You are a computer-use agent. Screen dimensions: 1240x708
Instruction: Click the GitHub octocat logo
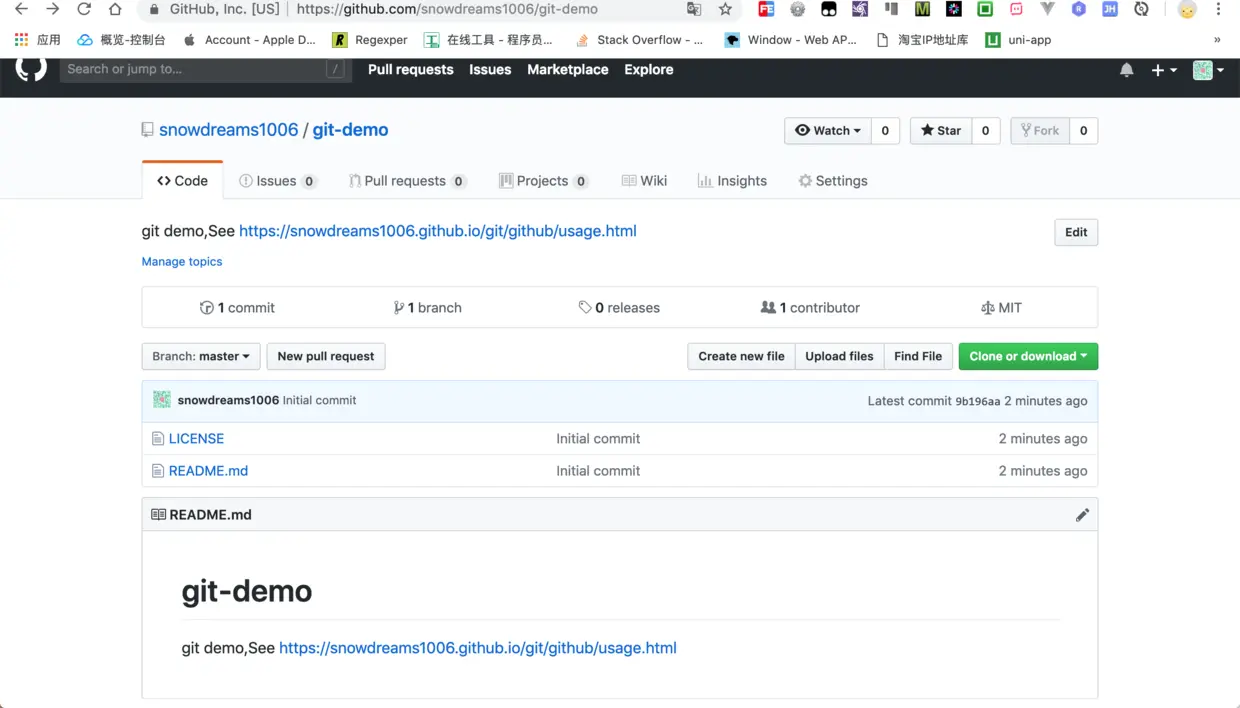coord(29,69)
